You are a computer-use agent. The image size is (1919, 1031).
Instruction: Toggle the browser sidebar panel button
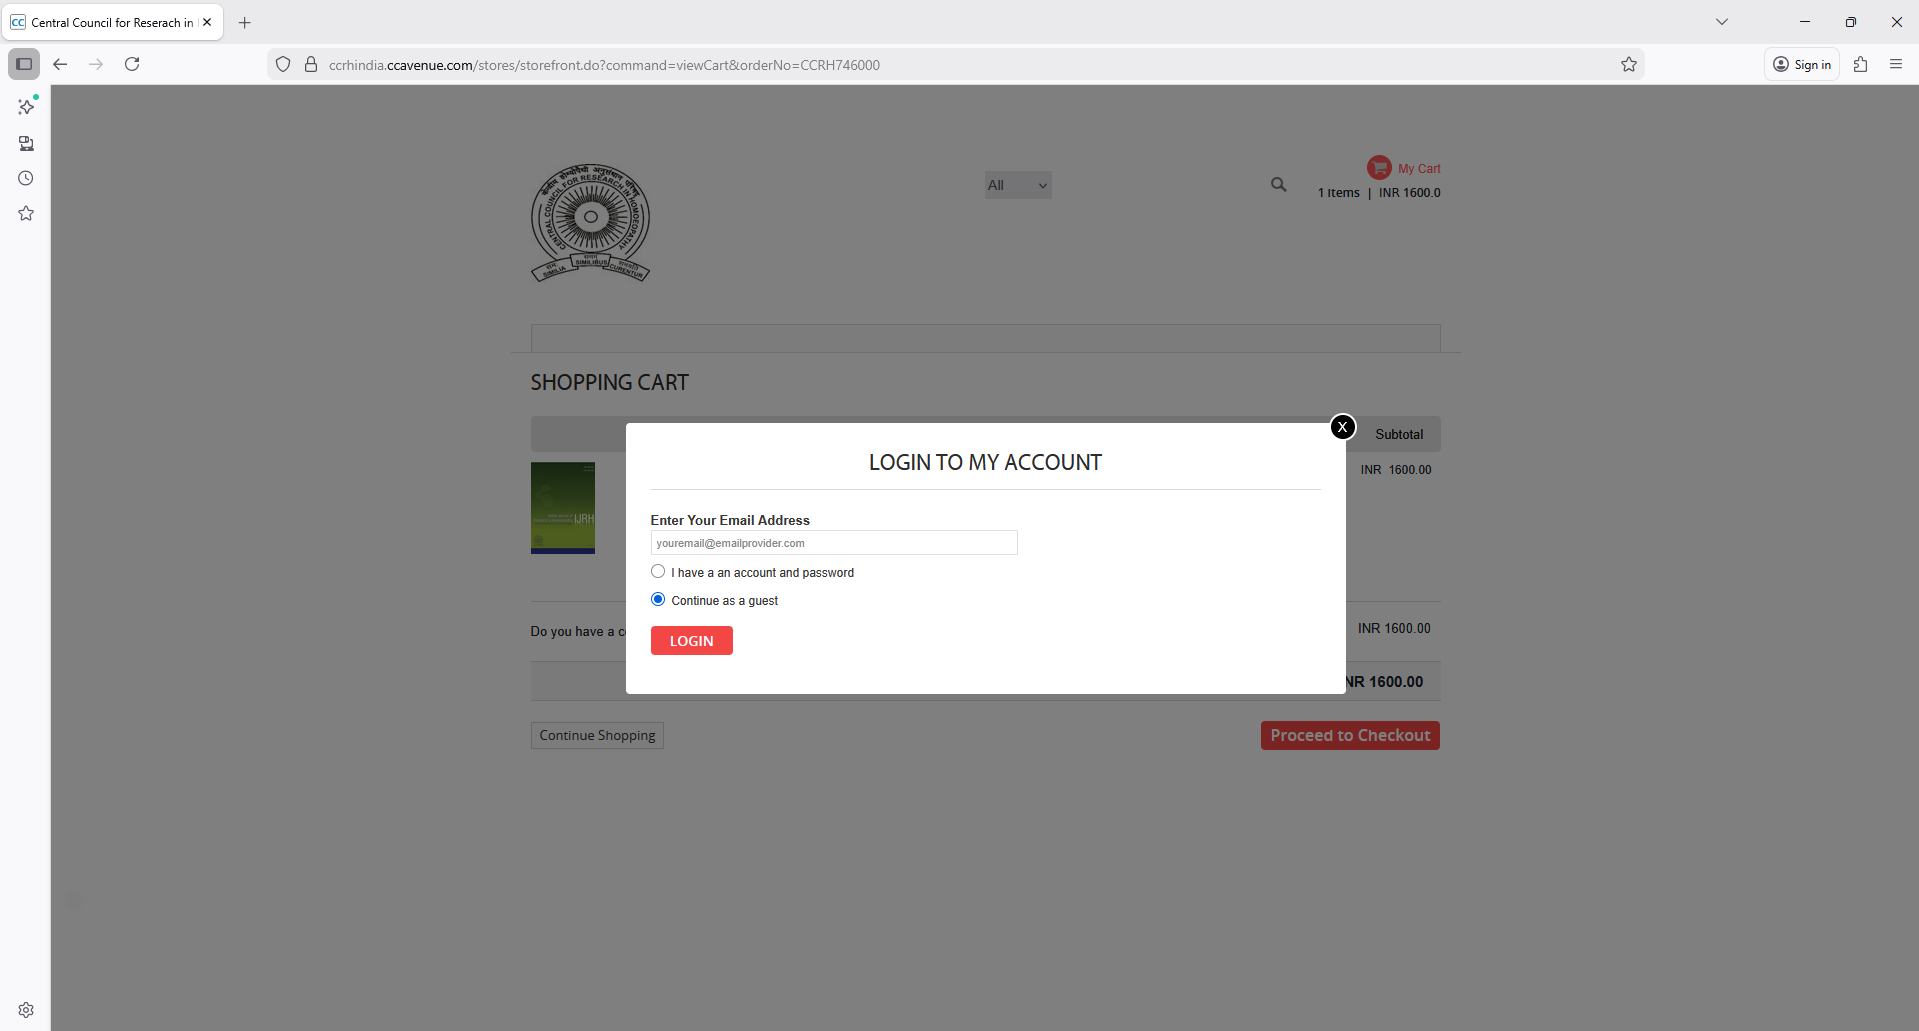coord(24,64)
